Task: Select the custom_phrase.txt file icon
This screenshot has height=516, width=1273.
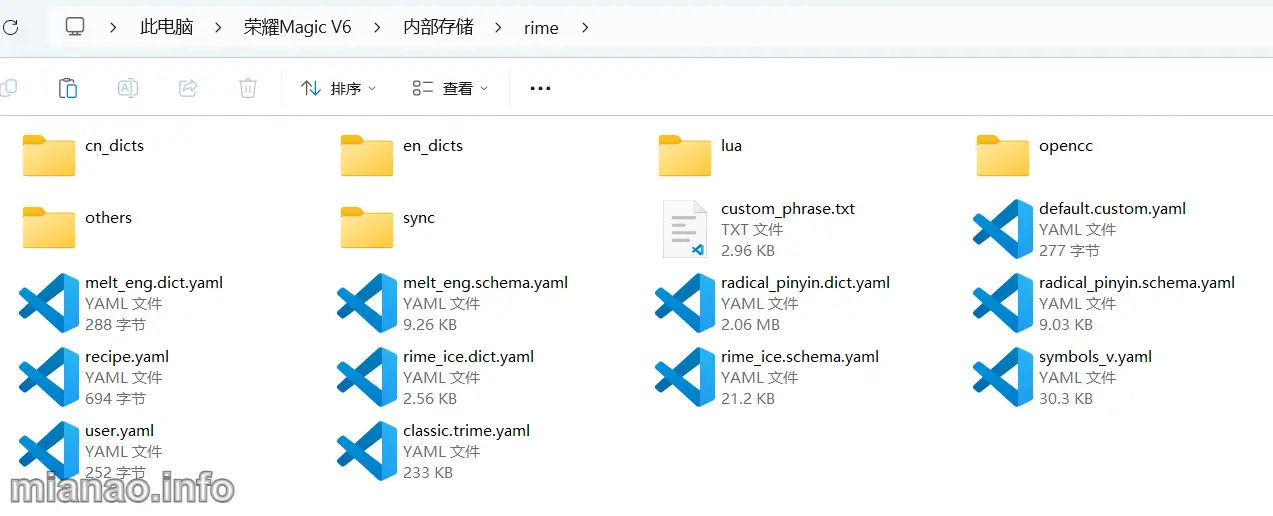Action: coord(685,229)
